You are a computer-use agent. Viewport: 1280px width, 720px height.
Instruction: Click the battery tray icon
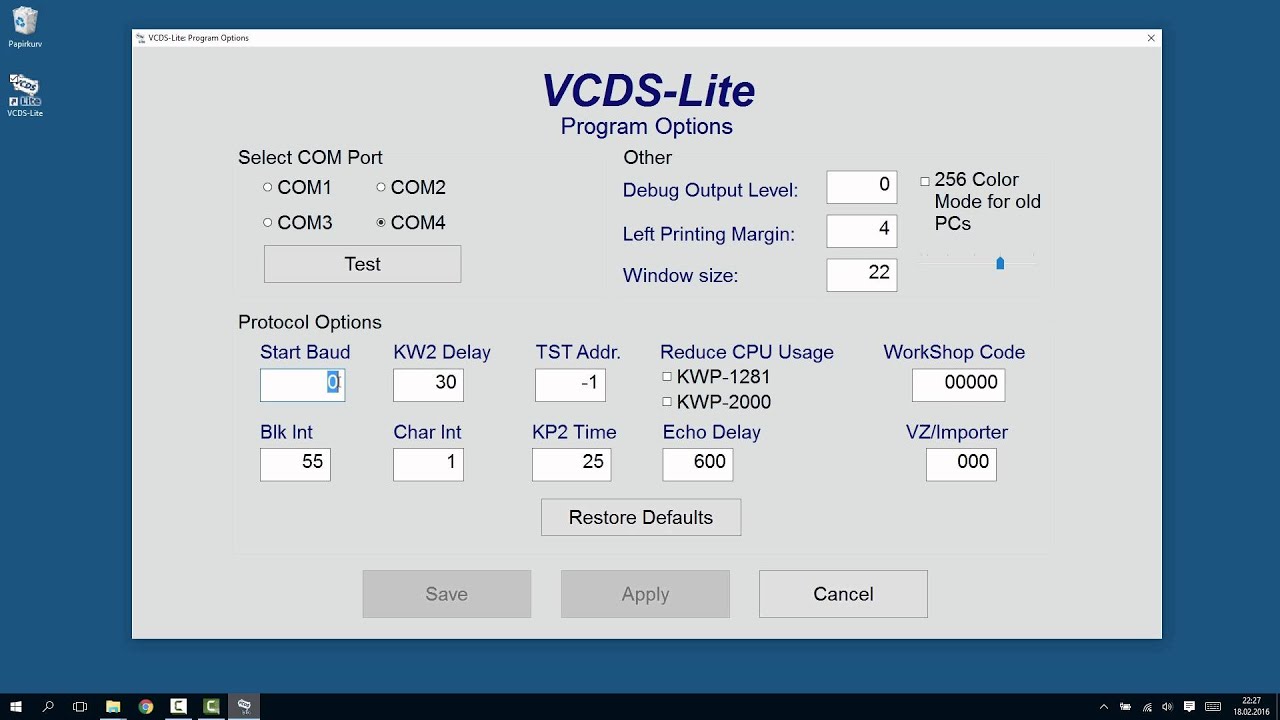(1126, 707)
